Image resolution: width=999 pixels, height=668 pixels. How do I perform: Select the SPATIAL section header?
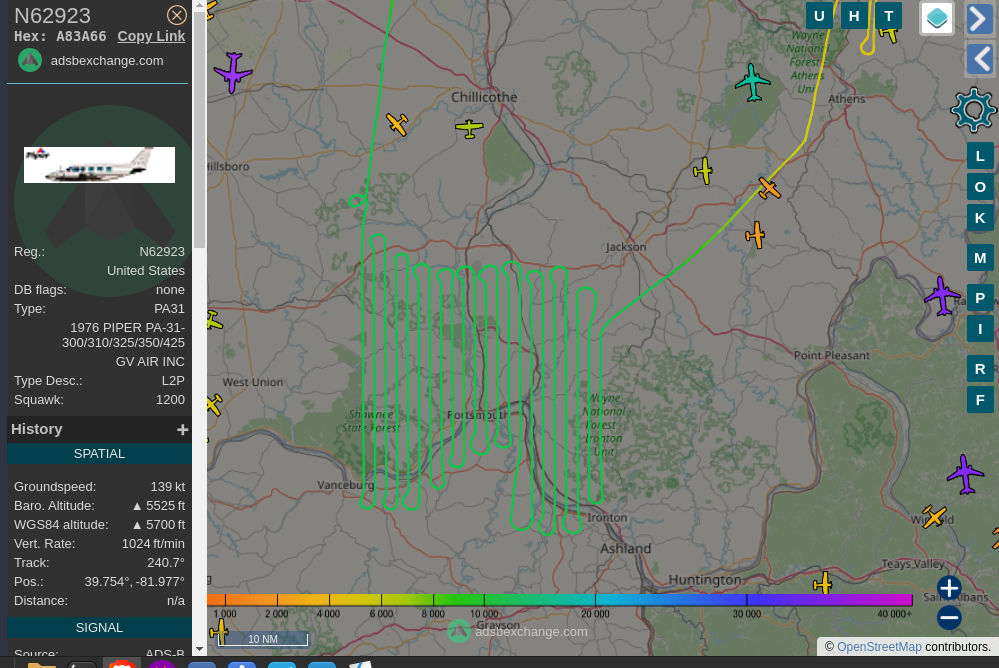[x=99, y=454]
